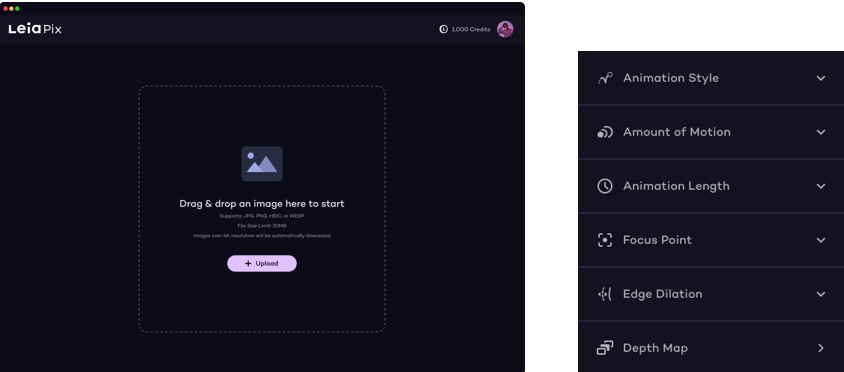Select the Focus Point label
Viewport: 844px width, 372px height.
[x=657, y=240]
